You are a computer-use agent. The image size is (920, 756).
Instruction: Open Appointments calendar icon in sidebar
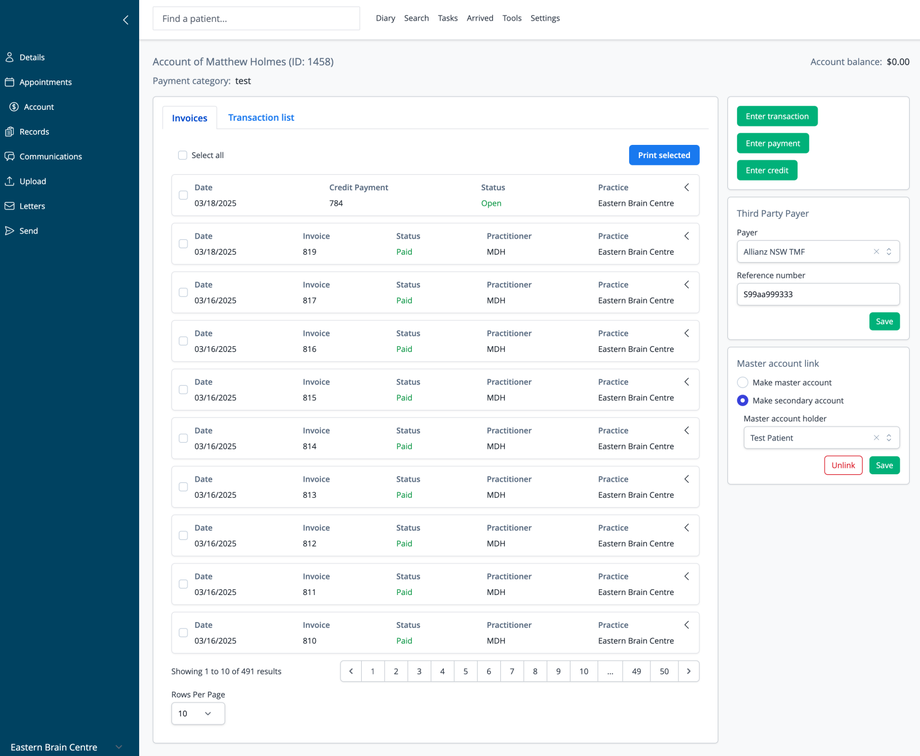10,82
